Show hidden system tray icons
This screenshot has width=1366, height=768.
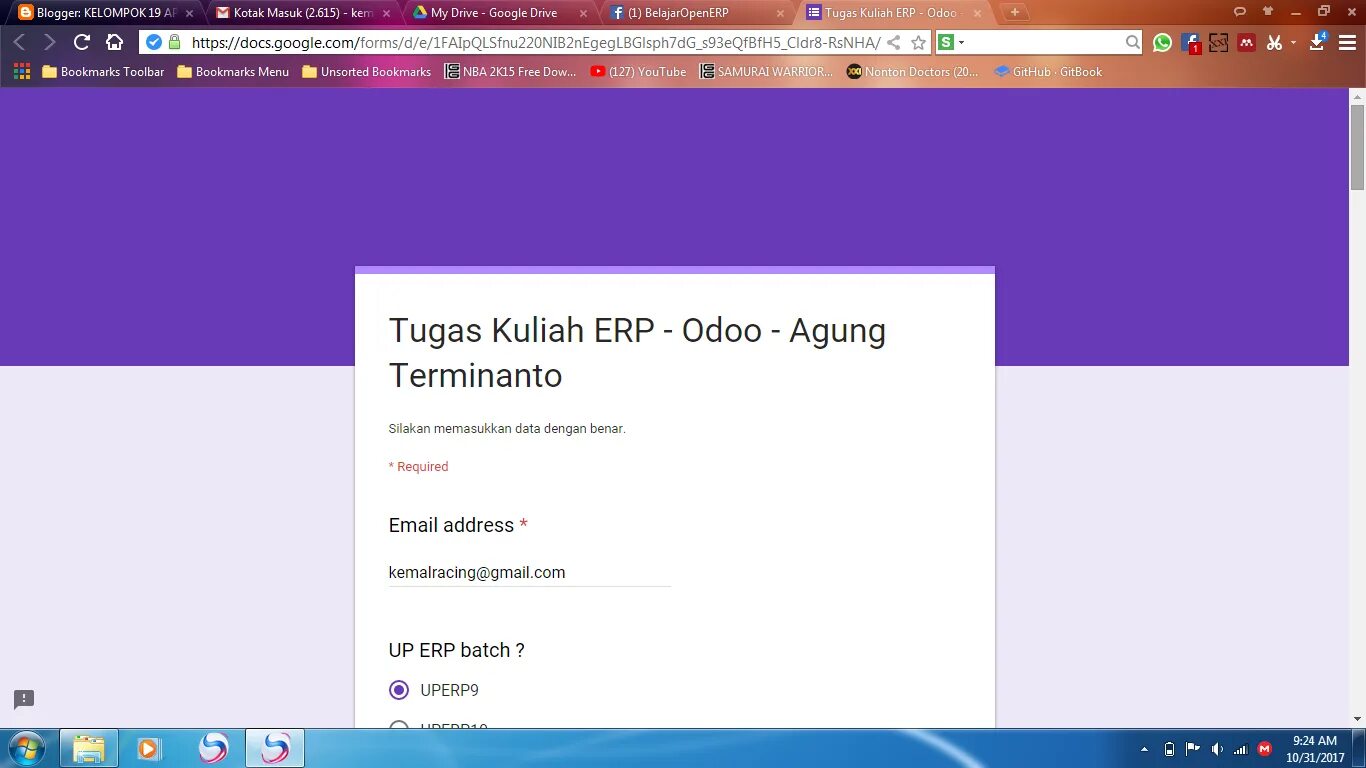tap(1144, 749)
